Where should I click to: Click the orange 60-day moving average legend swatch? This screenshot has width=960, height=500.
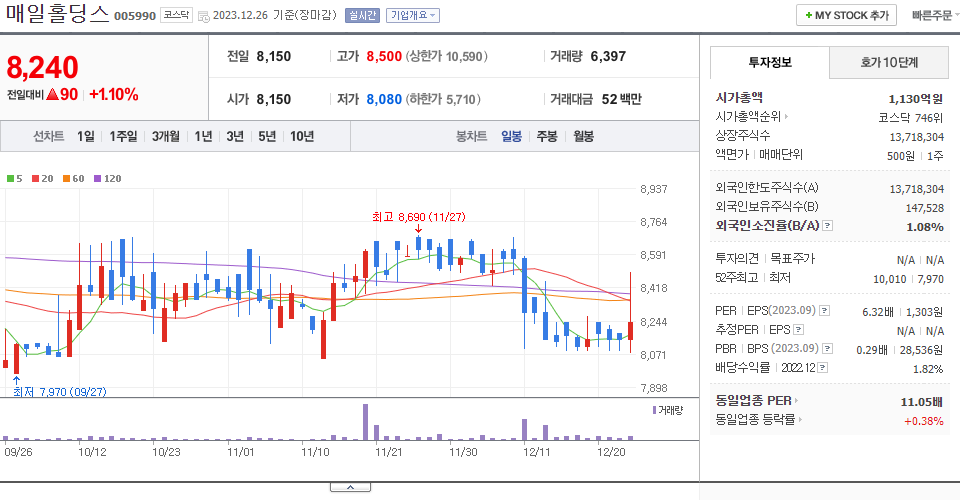(x=66, y=179)
